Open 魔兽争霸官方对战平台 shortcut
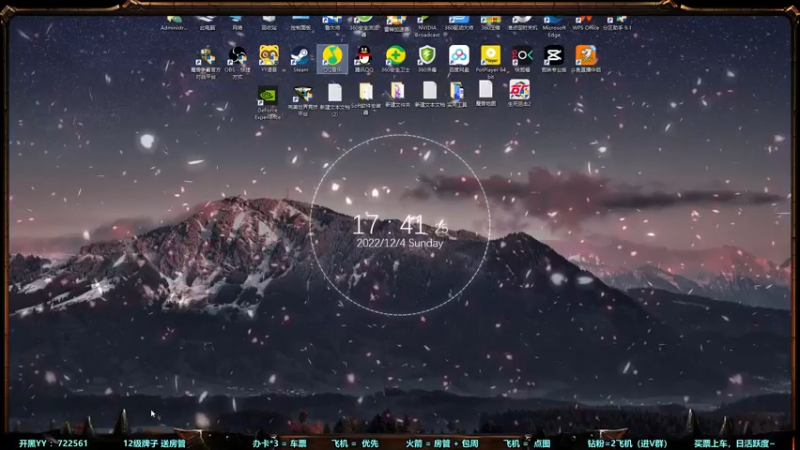 (206, 62)
